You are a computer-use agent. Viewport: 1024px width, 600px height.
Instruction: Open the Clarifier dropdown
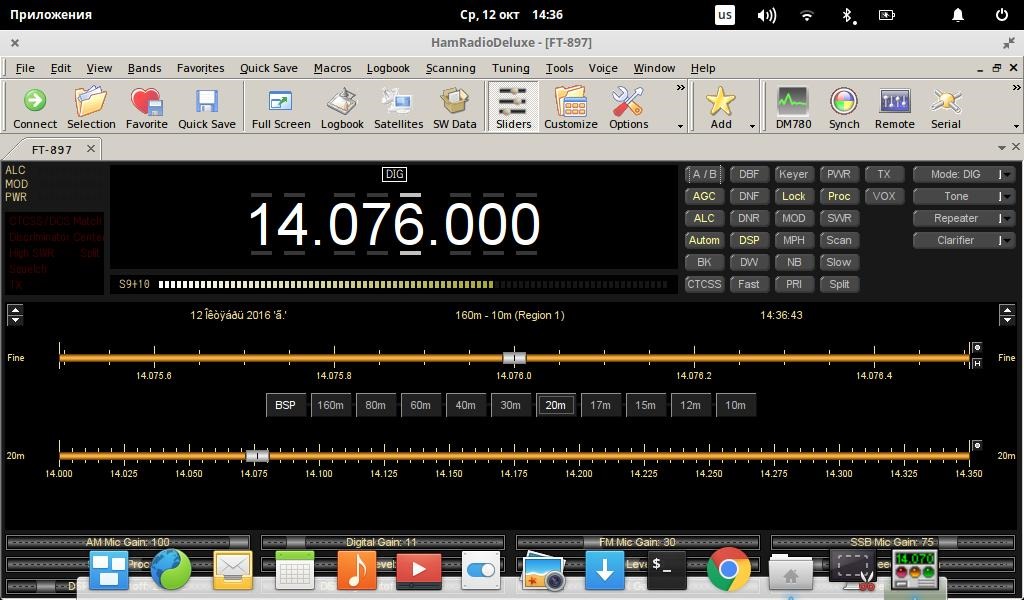(964, 240)
